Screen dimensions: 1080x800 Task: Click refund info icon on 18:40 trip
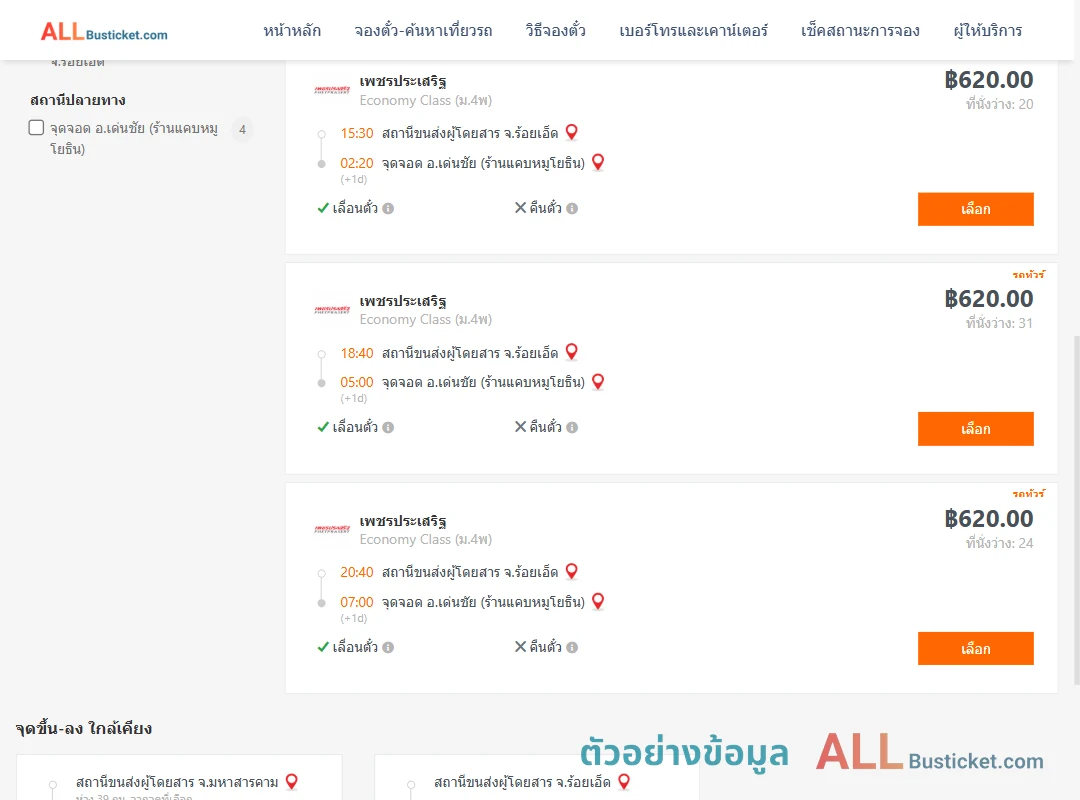pos(572,427)
